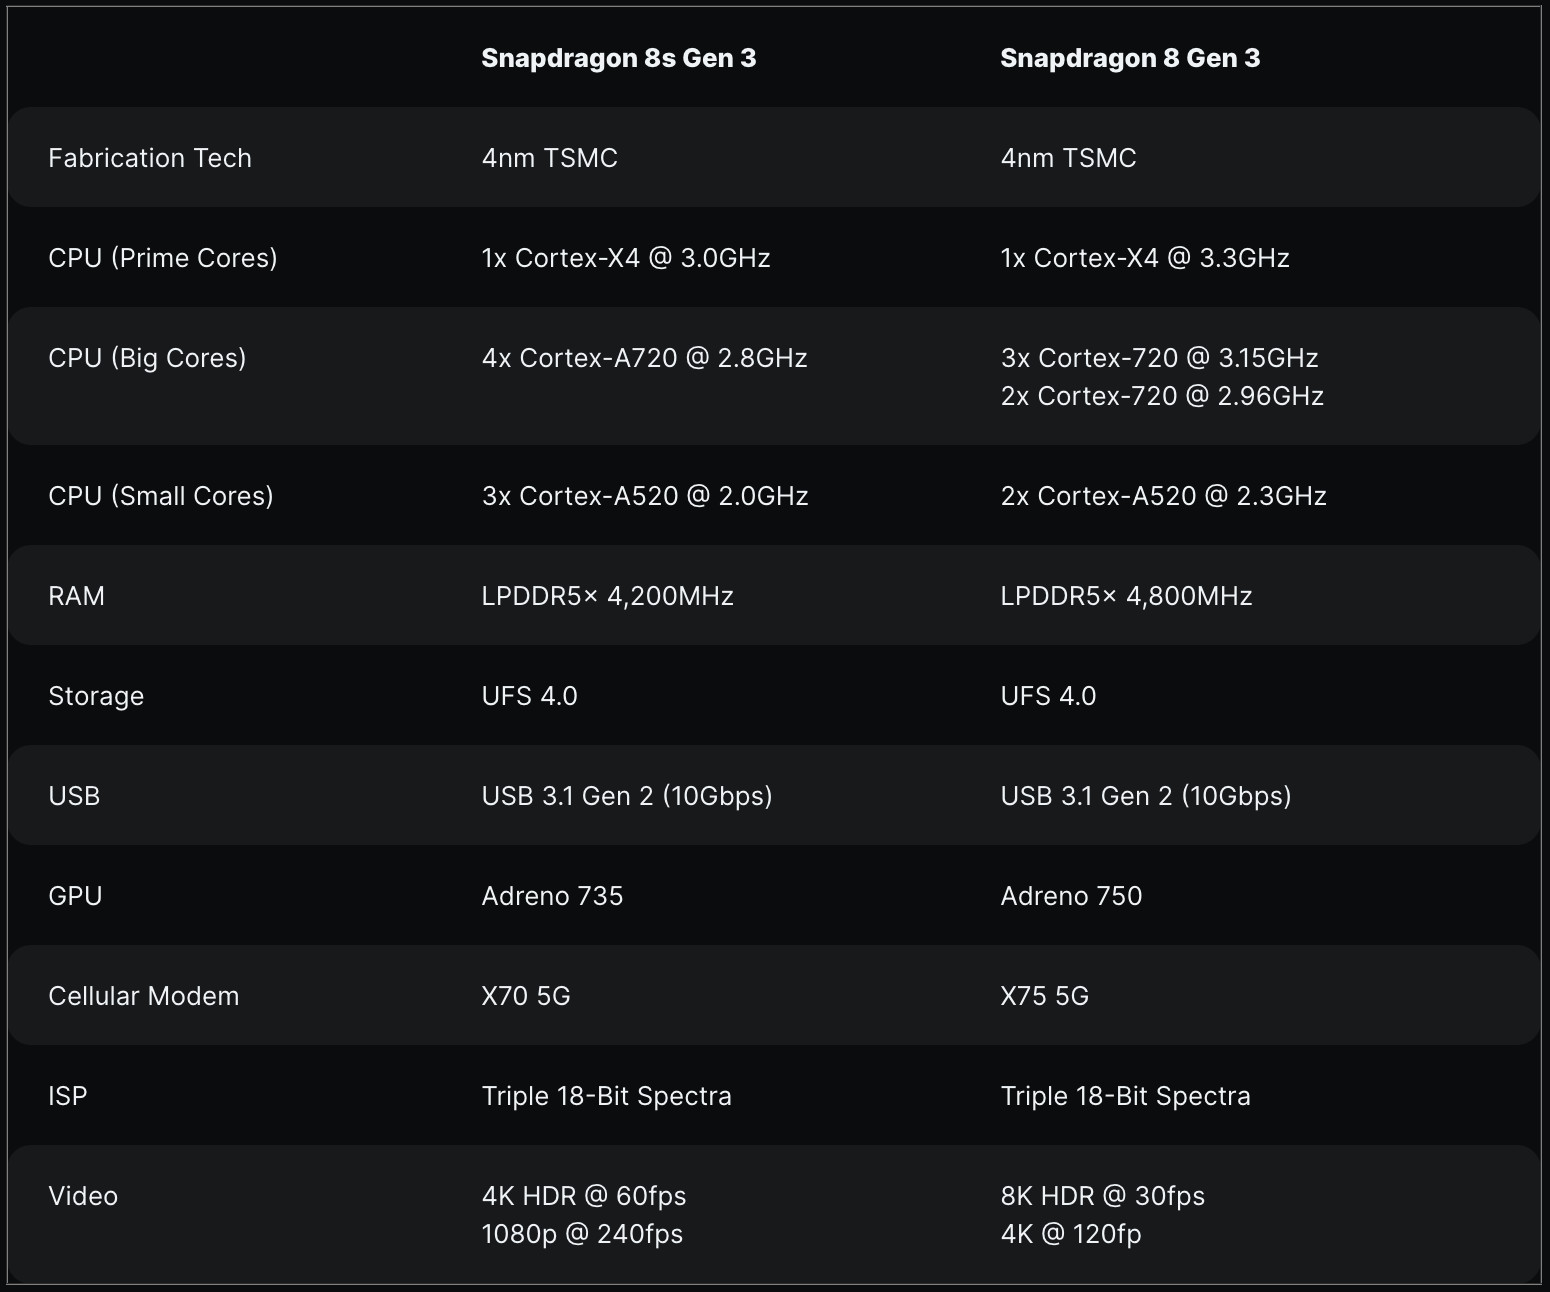Select the X70 5G modem cell
1550x1292 pixels.
point(526,996)
